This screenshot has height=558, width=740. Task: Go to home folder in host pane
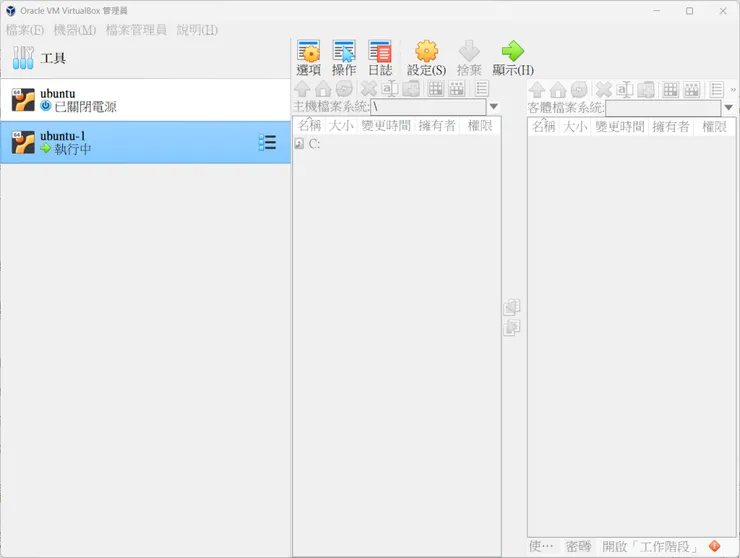[323, 89]
